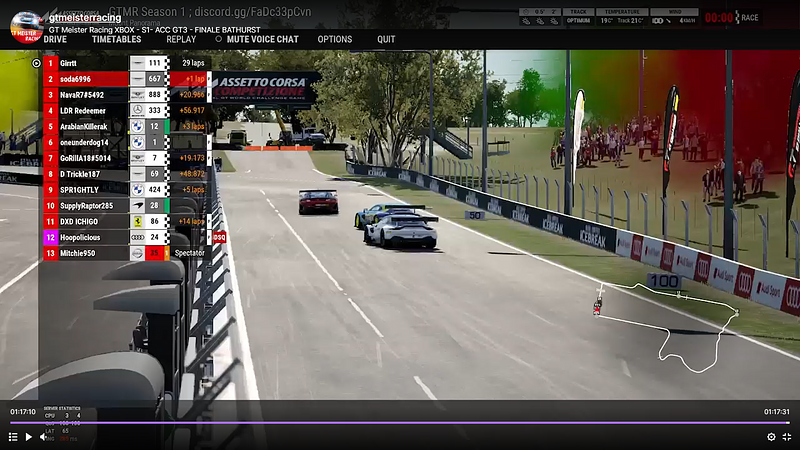Click the red 00:00 race timer

pos(718,18)
